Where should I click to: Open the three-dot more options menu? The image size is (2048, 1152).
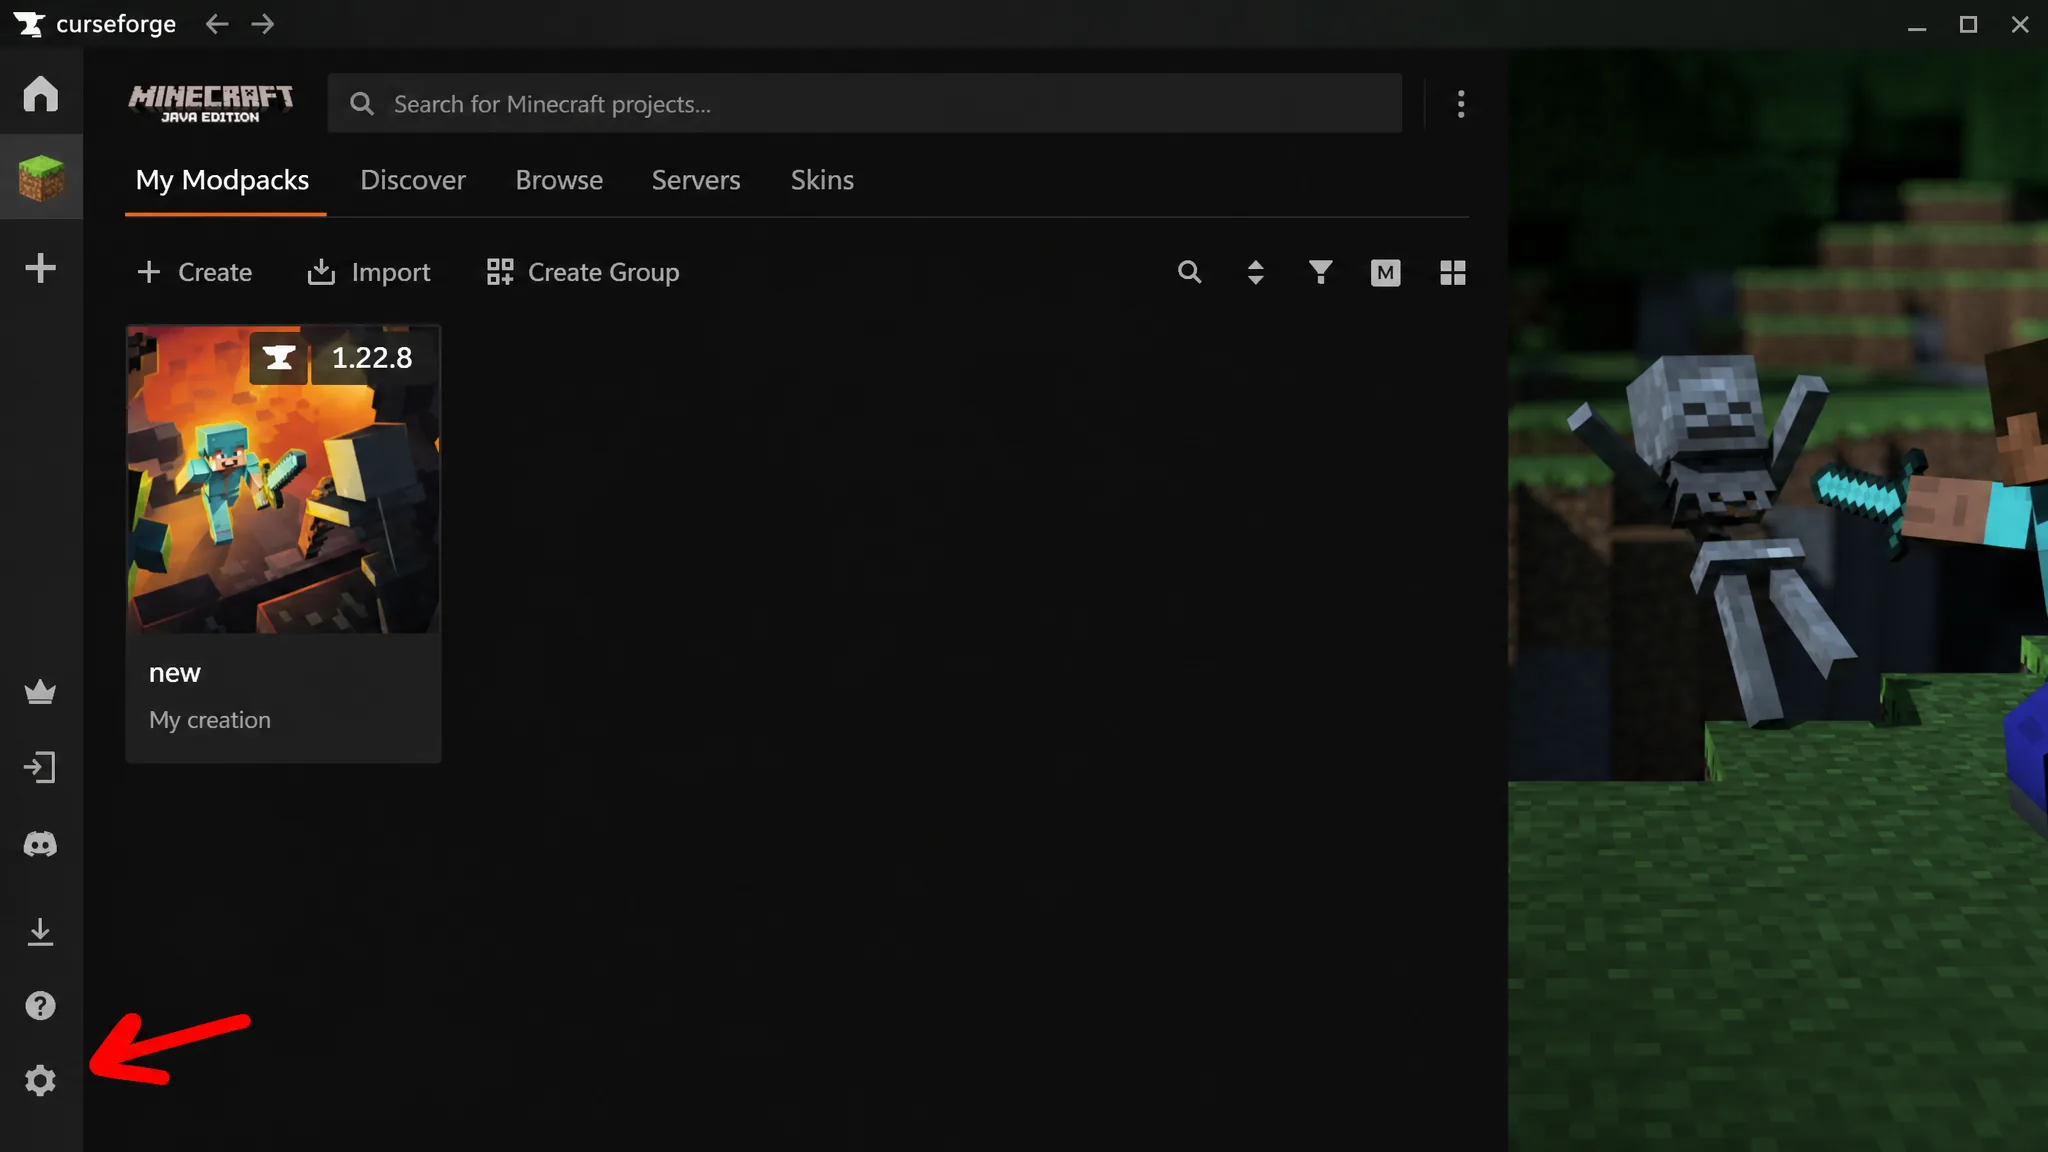[1461, 104]
